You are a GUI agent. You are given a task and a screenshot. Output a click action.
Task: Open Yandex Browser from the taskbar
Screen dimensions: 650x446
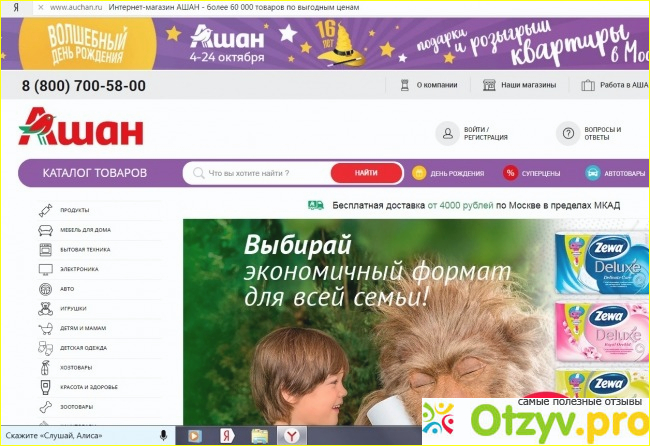291,436
